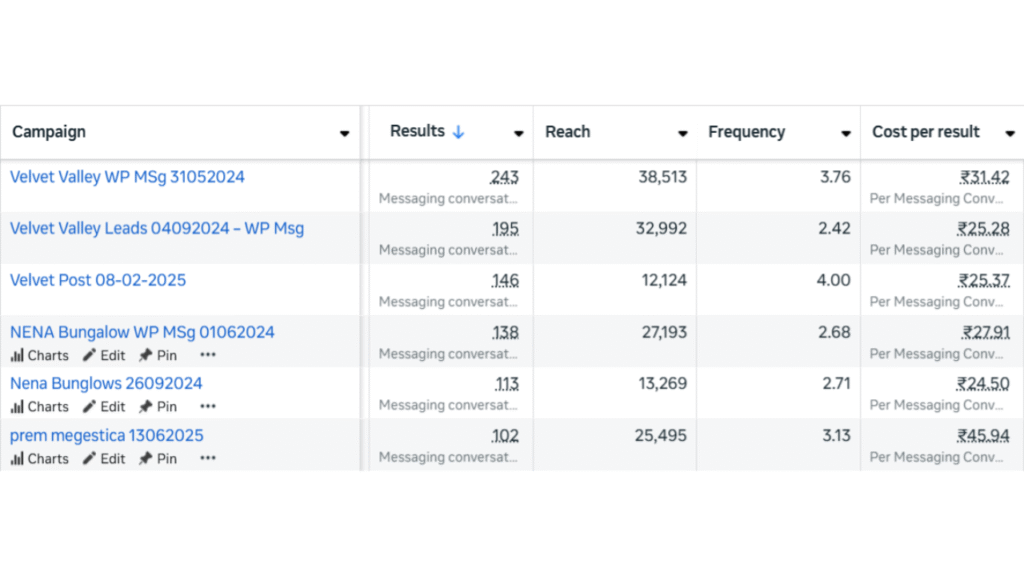
Task: Expand the Campaign column dropdown
Action: [344, 133]
